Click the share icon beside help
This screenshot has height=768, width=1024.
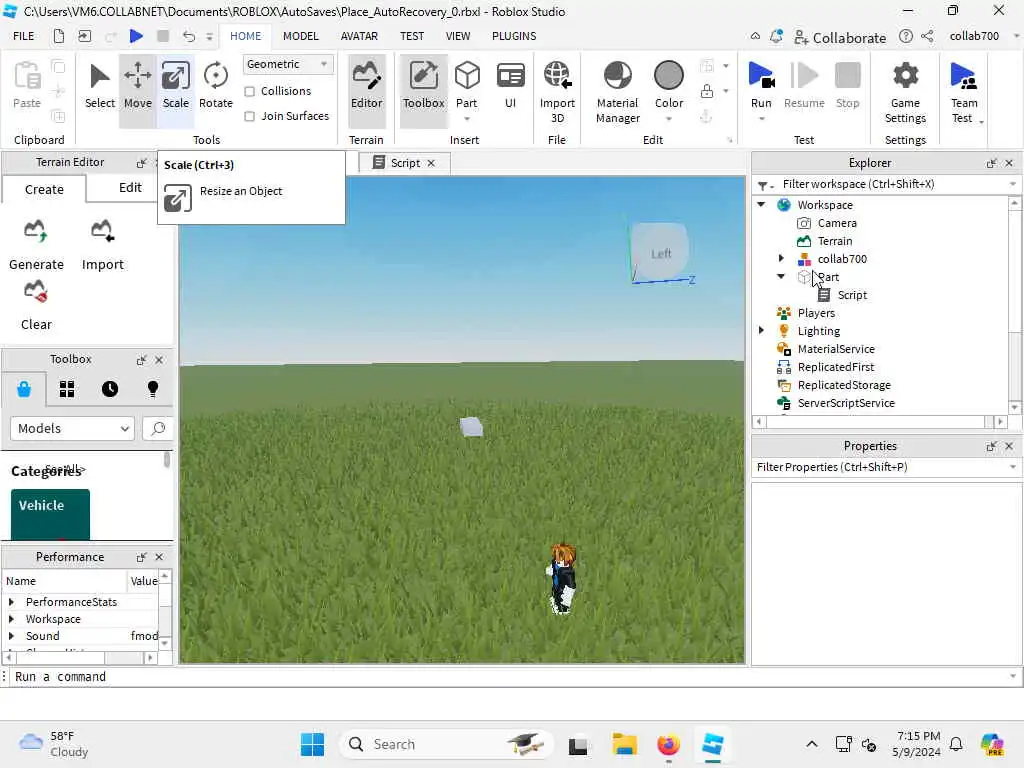pyautogui.click(x=927, y=36)
